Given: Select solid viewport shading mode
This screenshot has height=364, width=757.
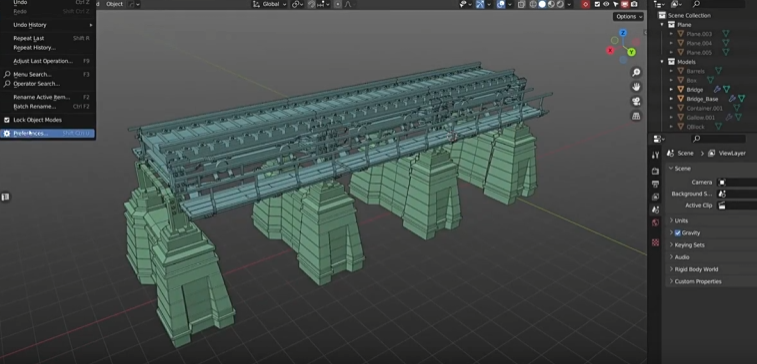Looking at the screenshot, I should pyautogui.click(x=542, y=4).
